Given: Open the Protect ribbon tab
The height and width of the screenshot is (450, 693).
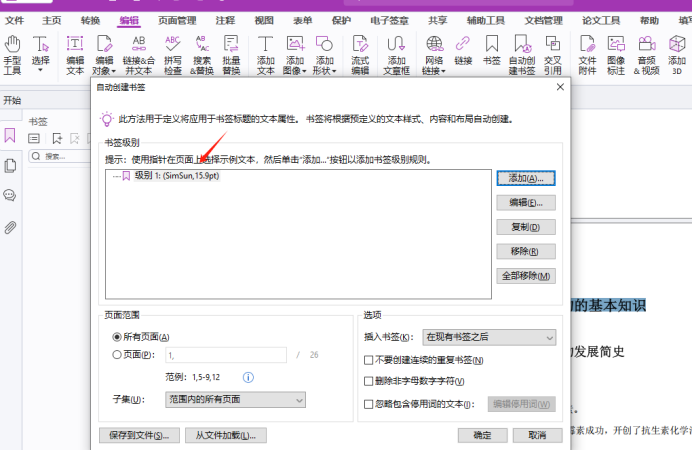Looking at the screenshot, I should tap(341, 20).
